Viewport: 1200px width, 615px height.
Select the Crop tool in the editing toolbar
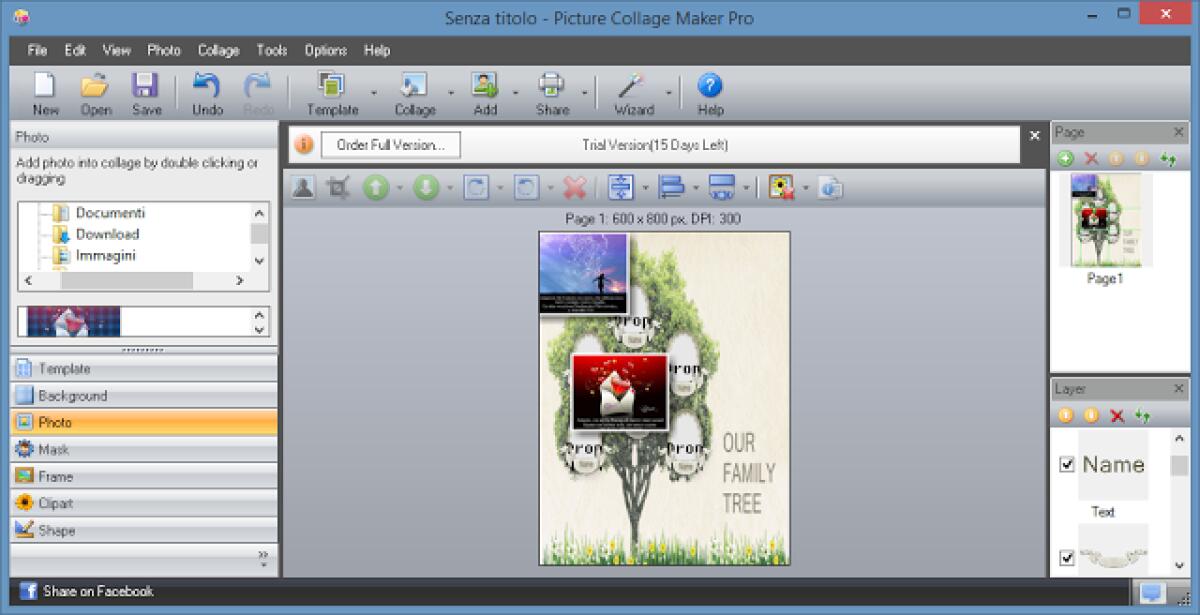[338, 187]
